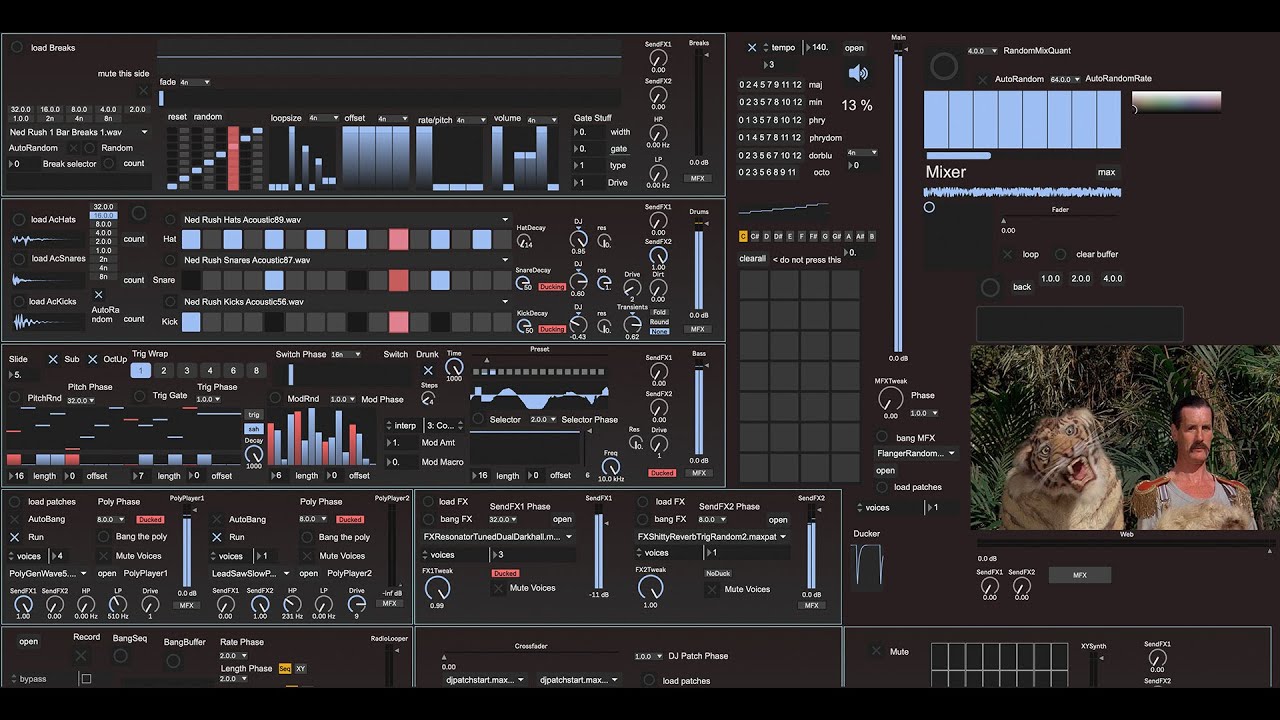This screenshot has height=720, width=1280.
Task: Open the loopsize 4n rate dropdown
Action: tap(322, 118)
